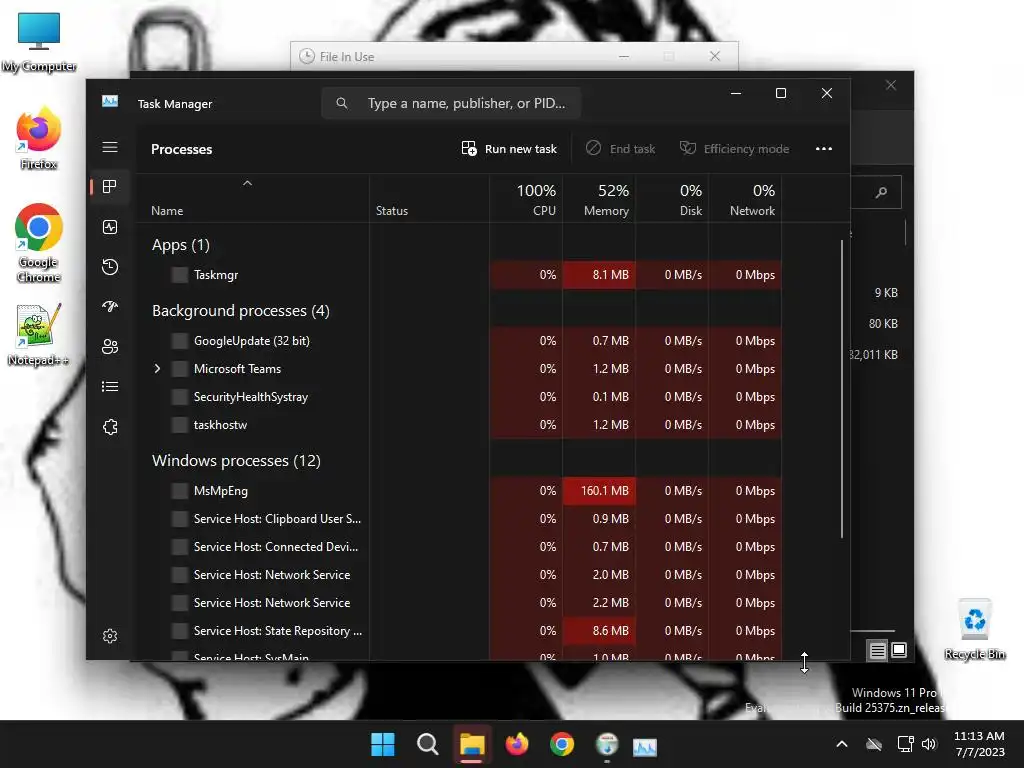
Task: Click the network icon in the system tray
Action: pyautogui.click(x=905, y=744)
